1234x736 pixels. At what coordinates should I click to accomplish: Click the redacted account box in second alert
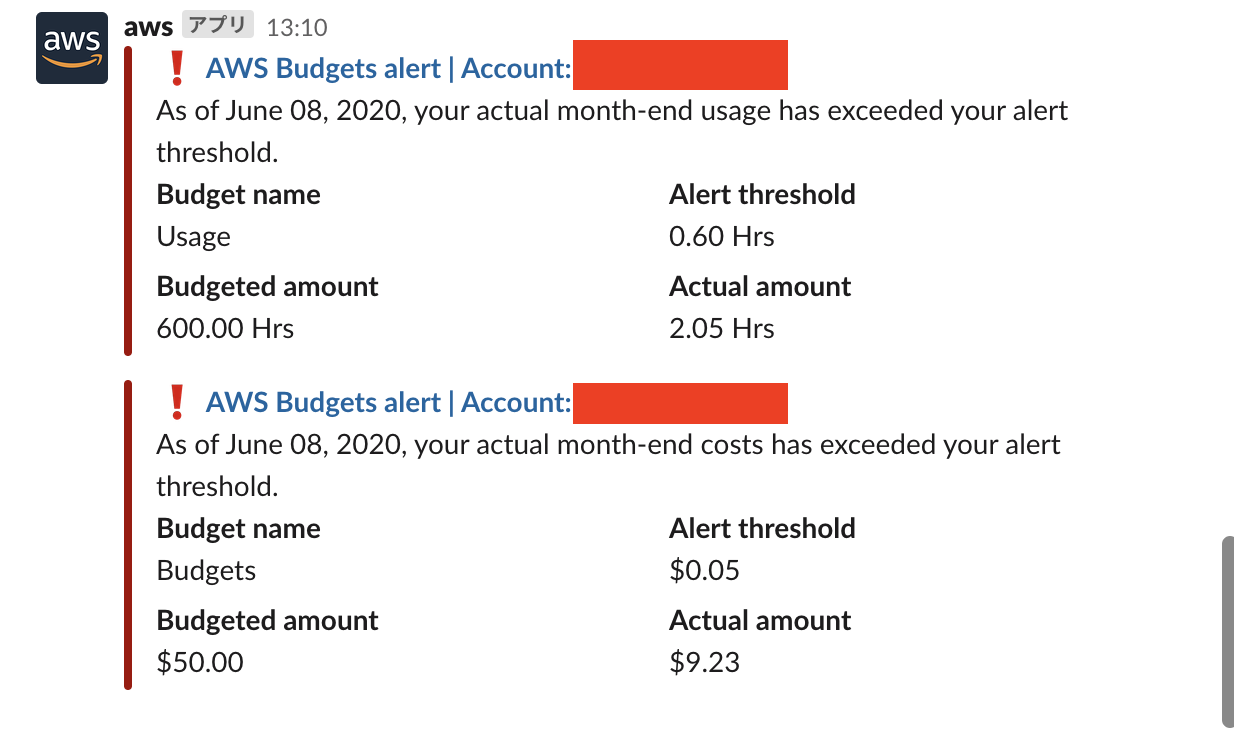pos(680,403)
